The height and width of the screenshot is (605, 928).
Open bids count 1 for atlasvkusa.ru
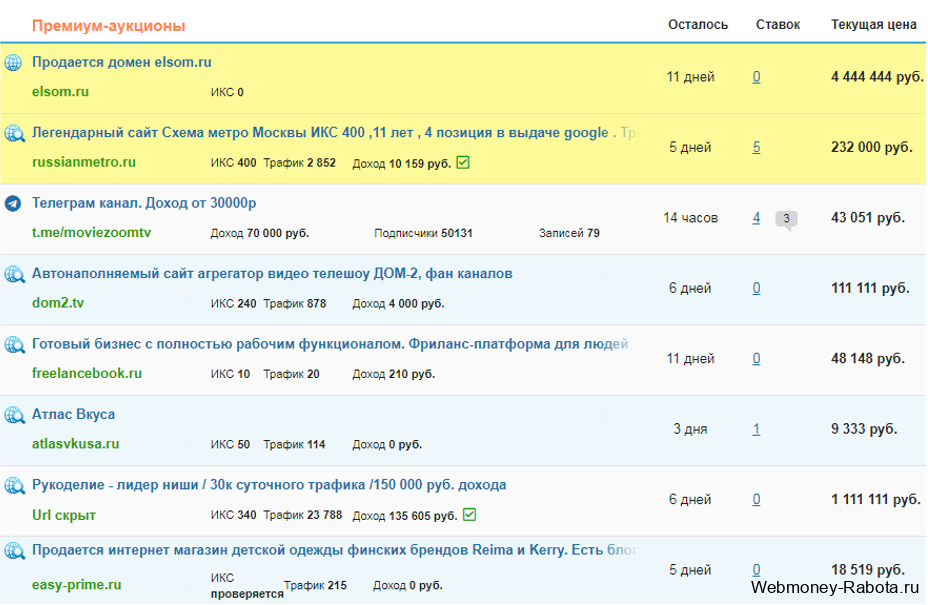pos(756,429)
